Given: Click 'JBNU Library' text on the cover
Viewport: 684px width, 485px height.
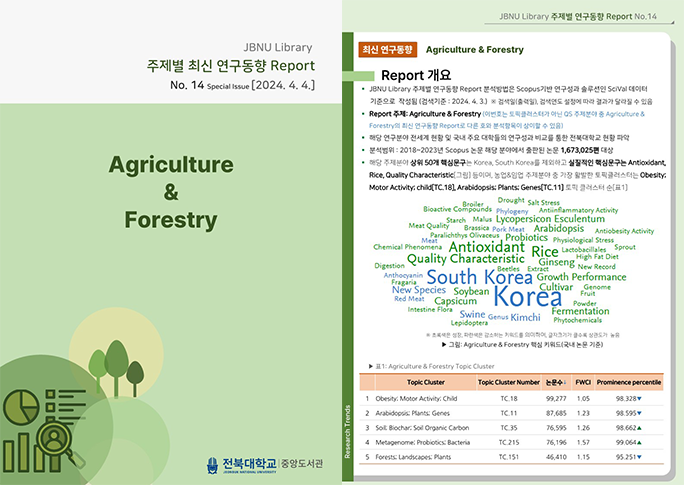Looking at the screenshot, I should tap(278, 47).
